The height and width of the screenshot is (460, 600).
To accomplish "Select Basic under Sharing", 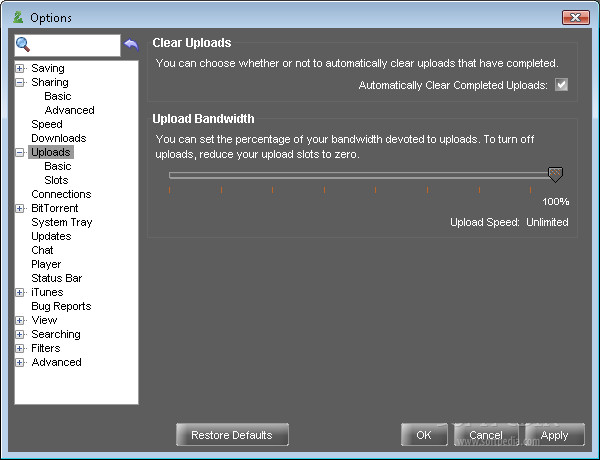I will coord(58,96).
